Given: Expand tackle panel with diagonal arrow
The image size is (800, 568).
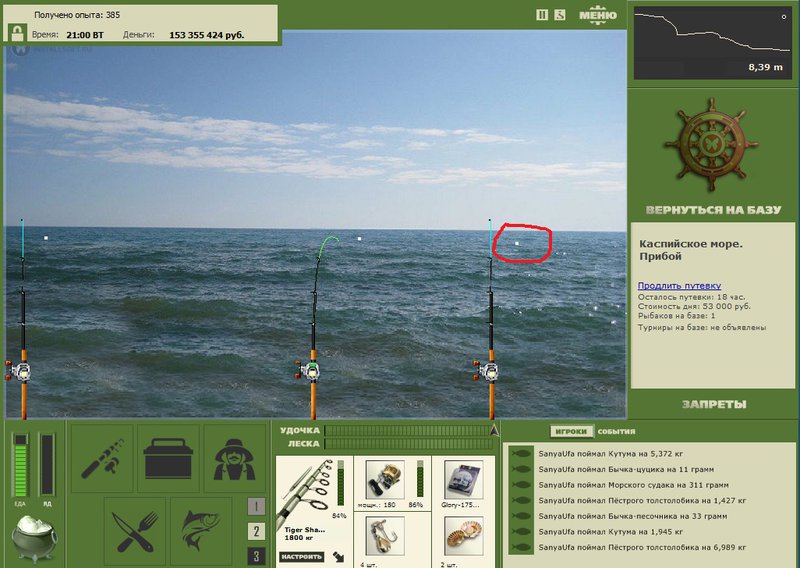Looking at the screenshot, I should pyautogui.click(x=338, y=557).
